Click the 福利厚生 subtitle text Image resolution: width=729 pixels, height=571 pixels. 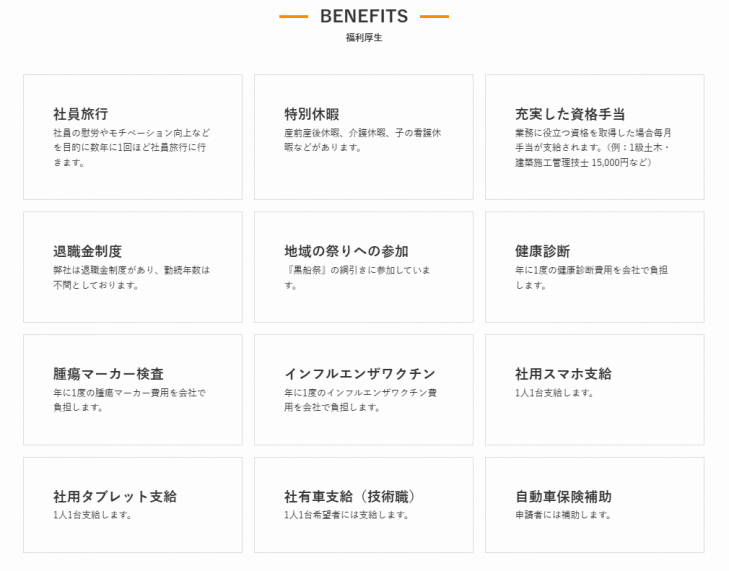point(364,38)
